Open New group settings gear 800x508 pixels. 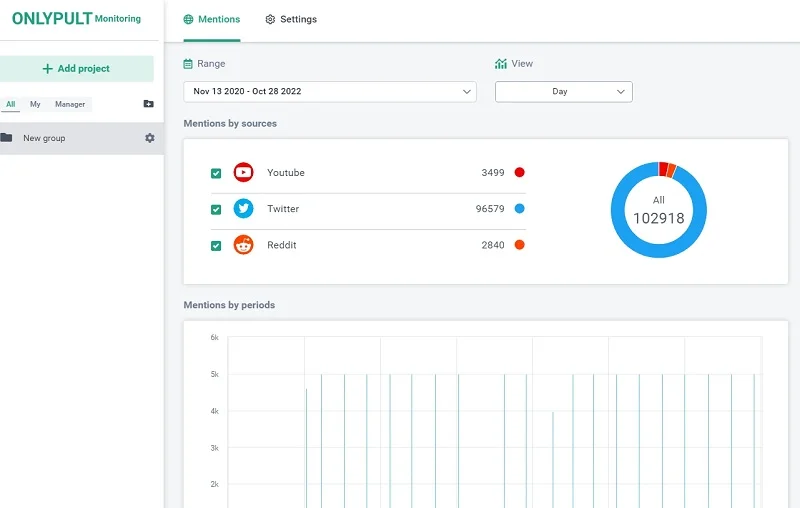pos(150,138)
